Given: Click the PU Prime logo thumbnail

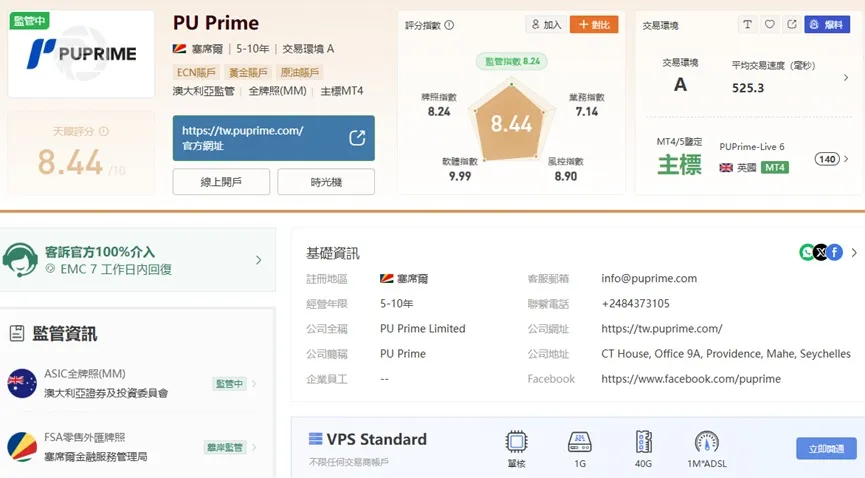Looking at the screenshot, I should (81, 54).
